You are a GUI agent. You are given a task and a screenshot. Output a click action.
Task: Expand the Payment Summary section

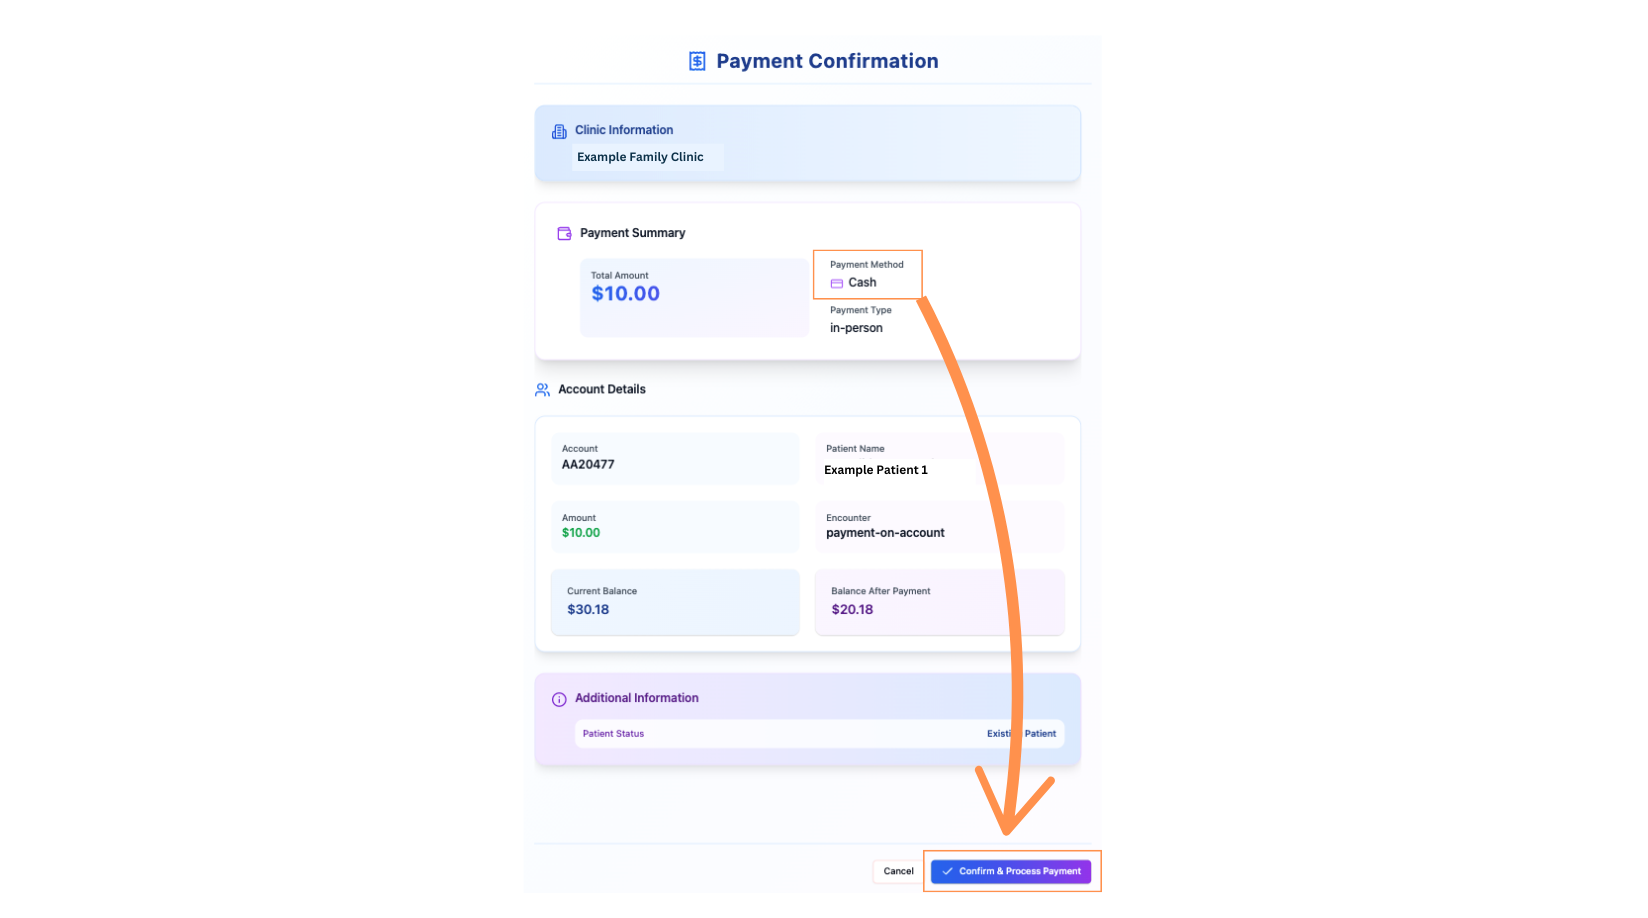[x=632, y=232]
